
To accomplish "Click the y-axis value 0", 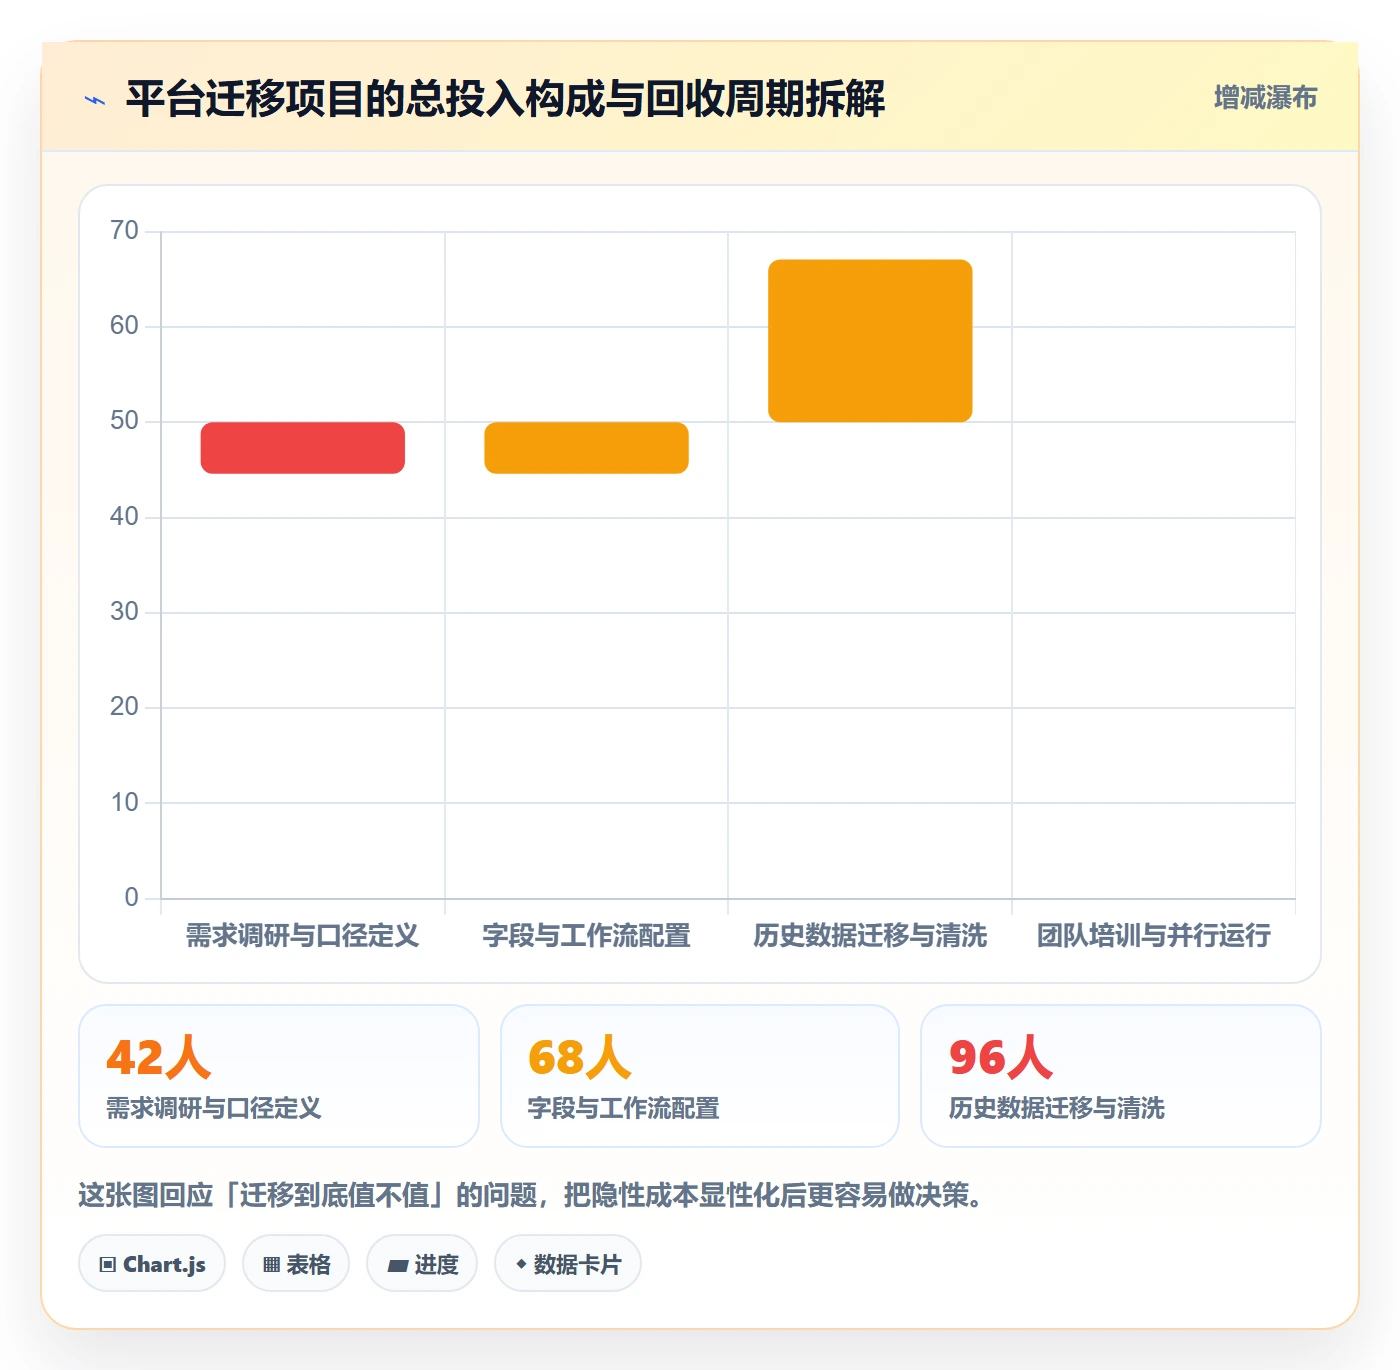I will tap(131, 897).
